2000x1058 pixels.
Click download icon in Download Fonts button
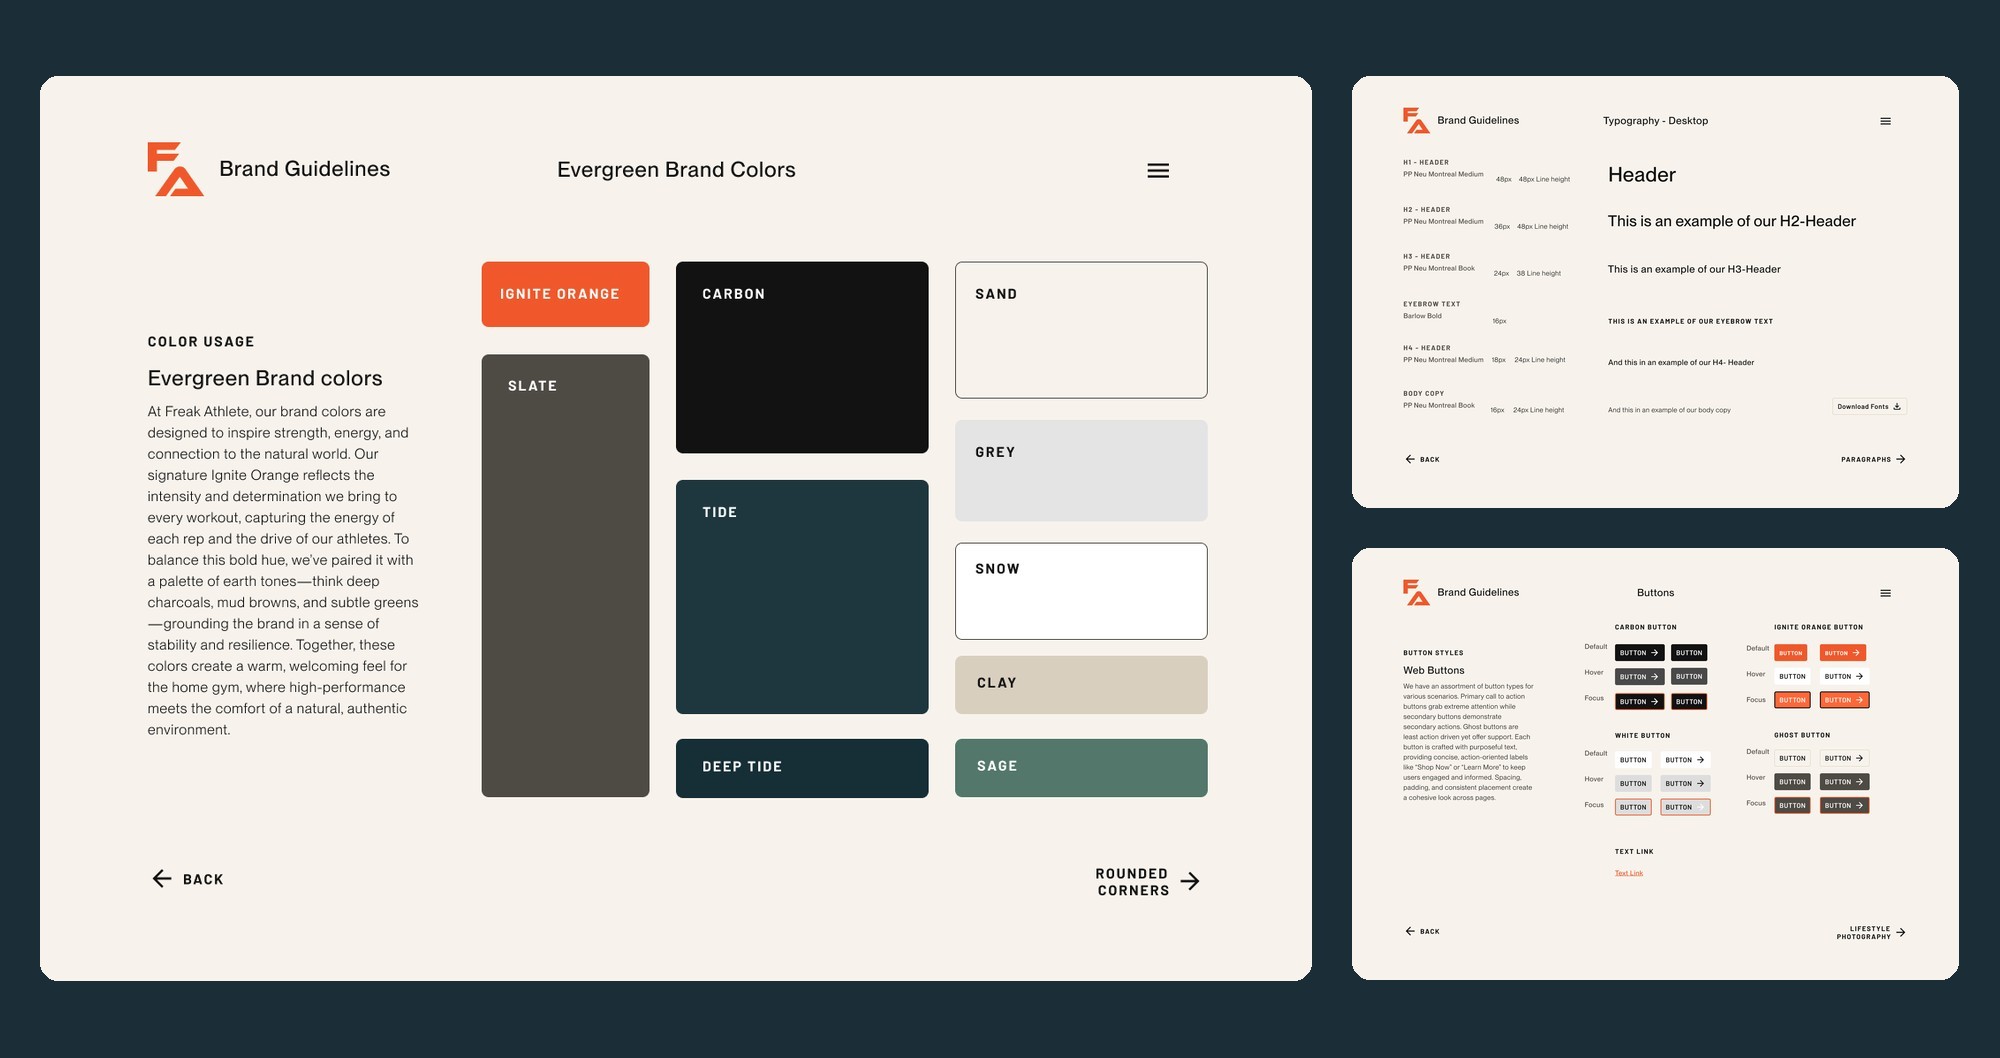[1897, 406]
